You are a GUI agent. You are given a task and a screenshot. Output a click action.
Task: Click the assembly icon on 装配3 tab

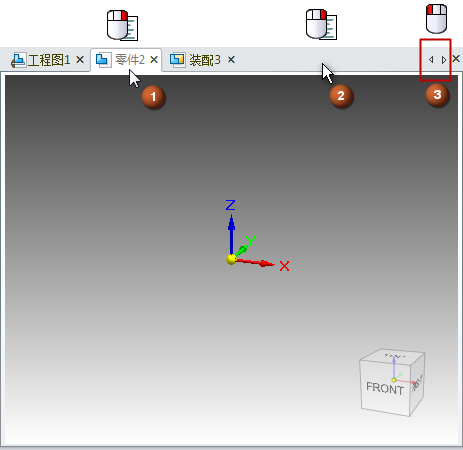pos(177,60)
